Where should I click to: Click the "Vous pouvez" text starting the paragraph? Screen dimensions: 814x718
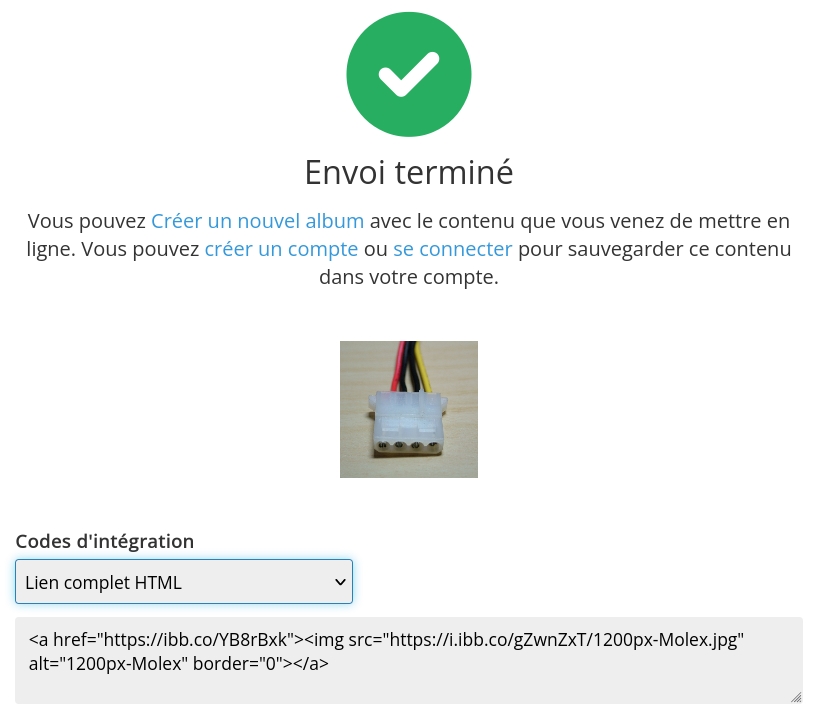(86, 221)
